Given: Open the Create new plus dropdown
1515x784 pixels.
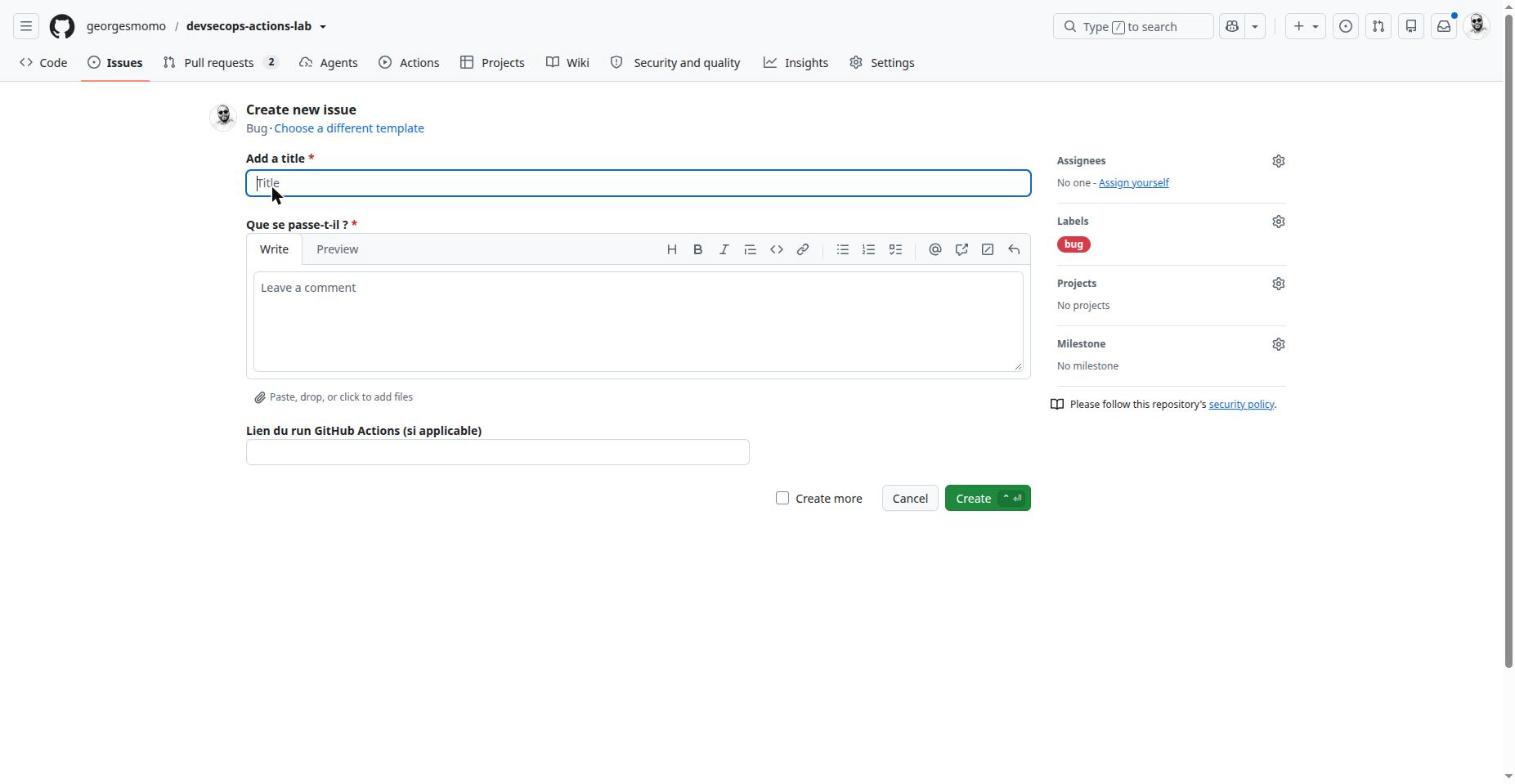Looking at the screenshot, I should coord(1305,26).
